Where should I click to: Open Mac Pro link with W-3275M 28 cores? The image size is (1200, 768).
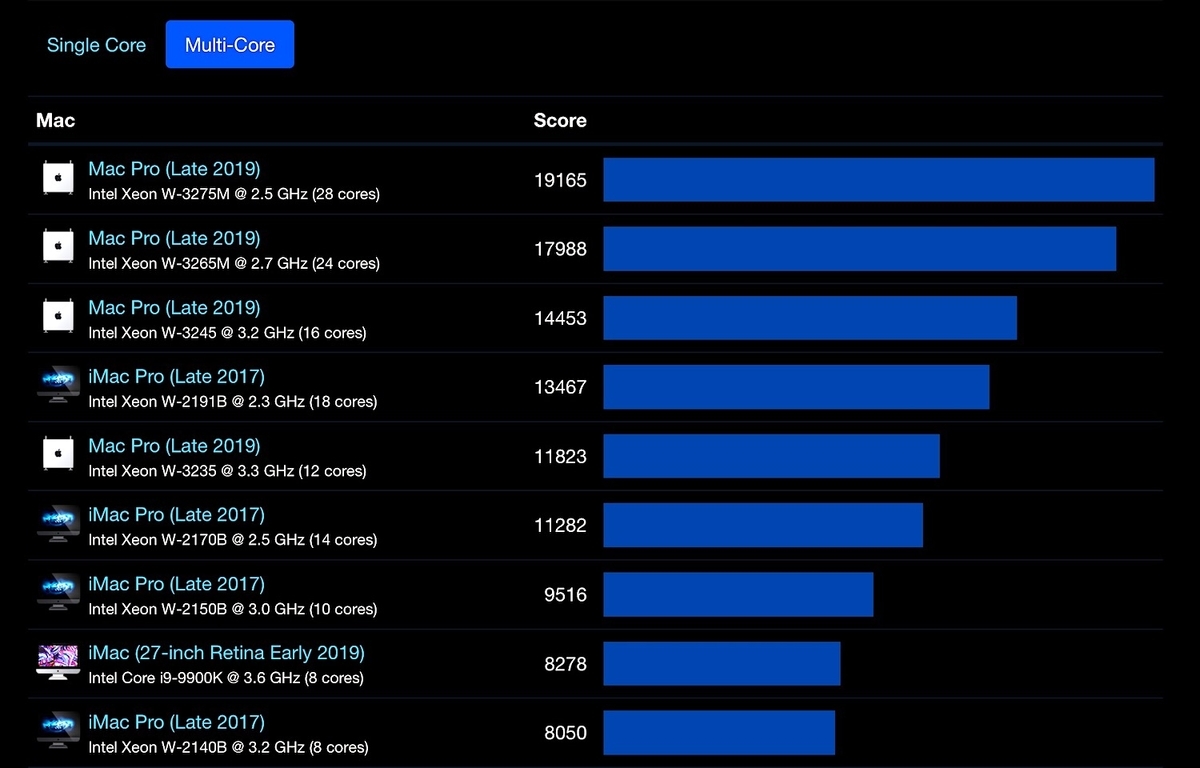pos(174,169)
